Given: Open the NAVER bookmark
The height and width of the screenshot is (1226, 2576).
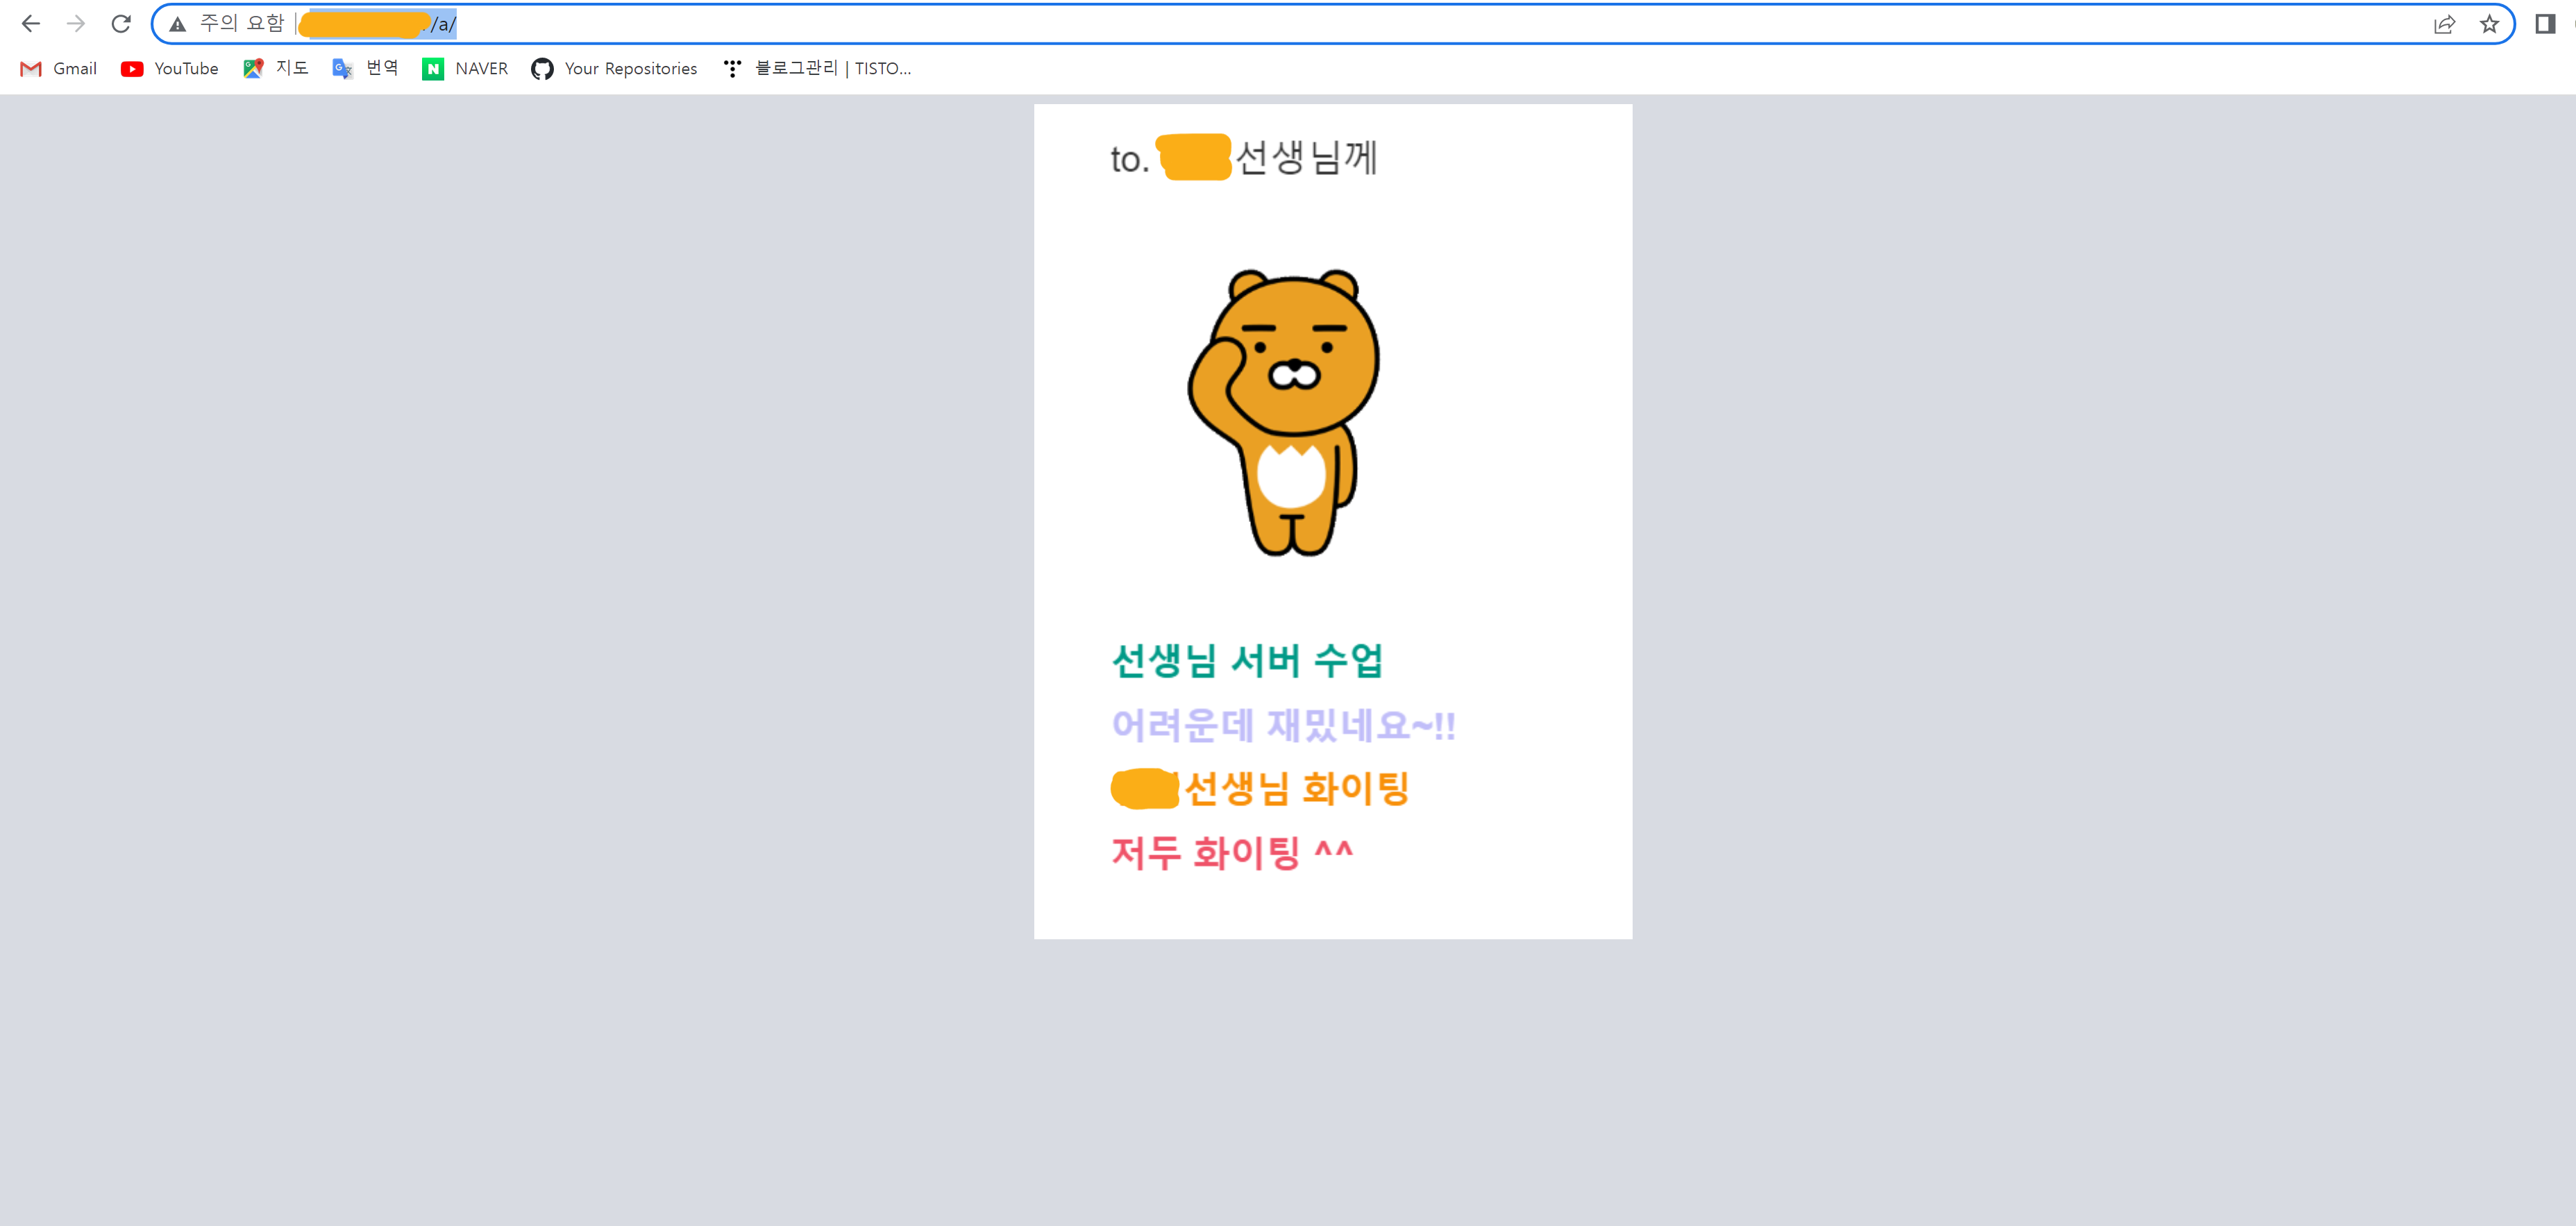Looking at the screenshot, I should [466, 68].
